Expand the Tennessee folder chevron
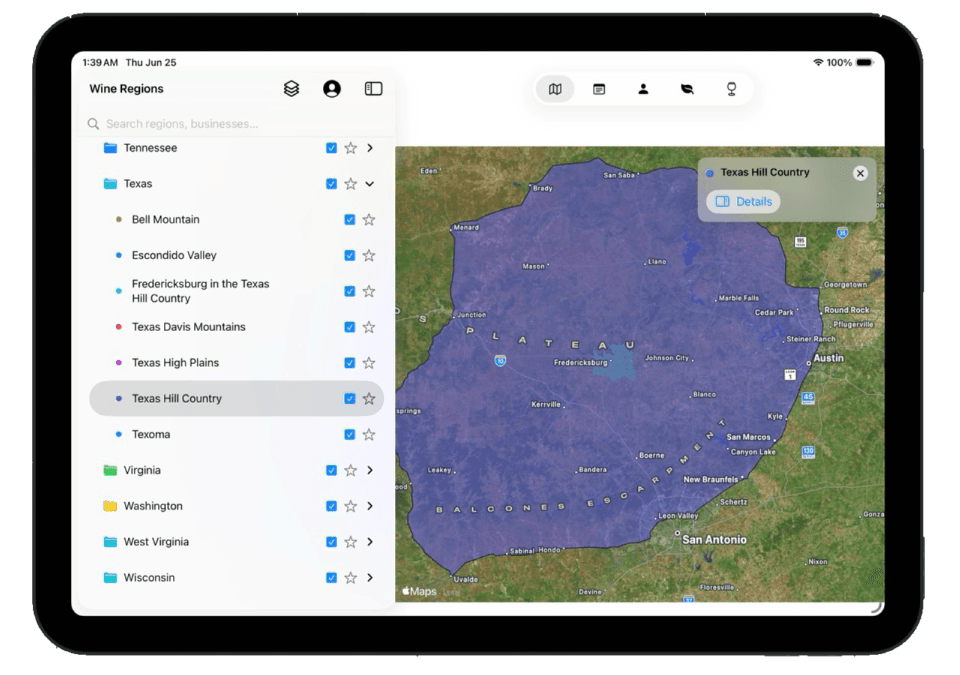This screenshot has width=960, height=675. pyautogui.click(x=370, y=148)
